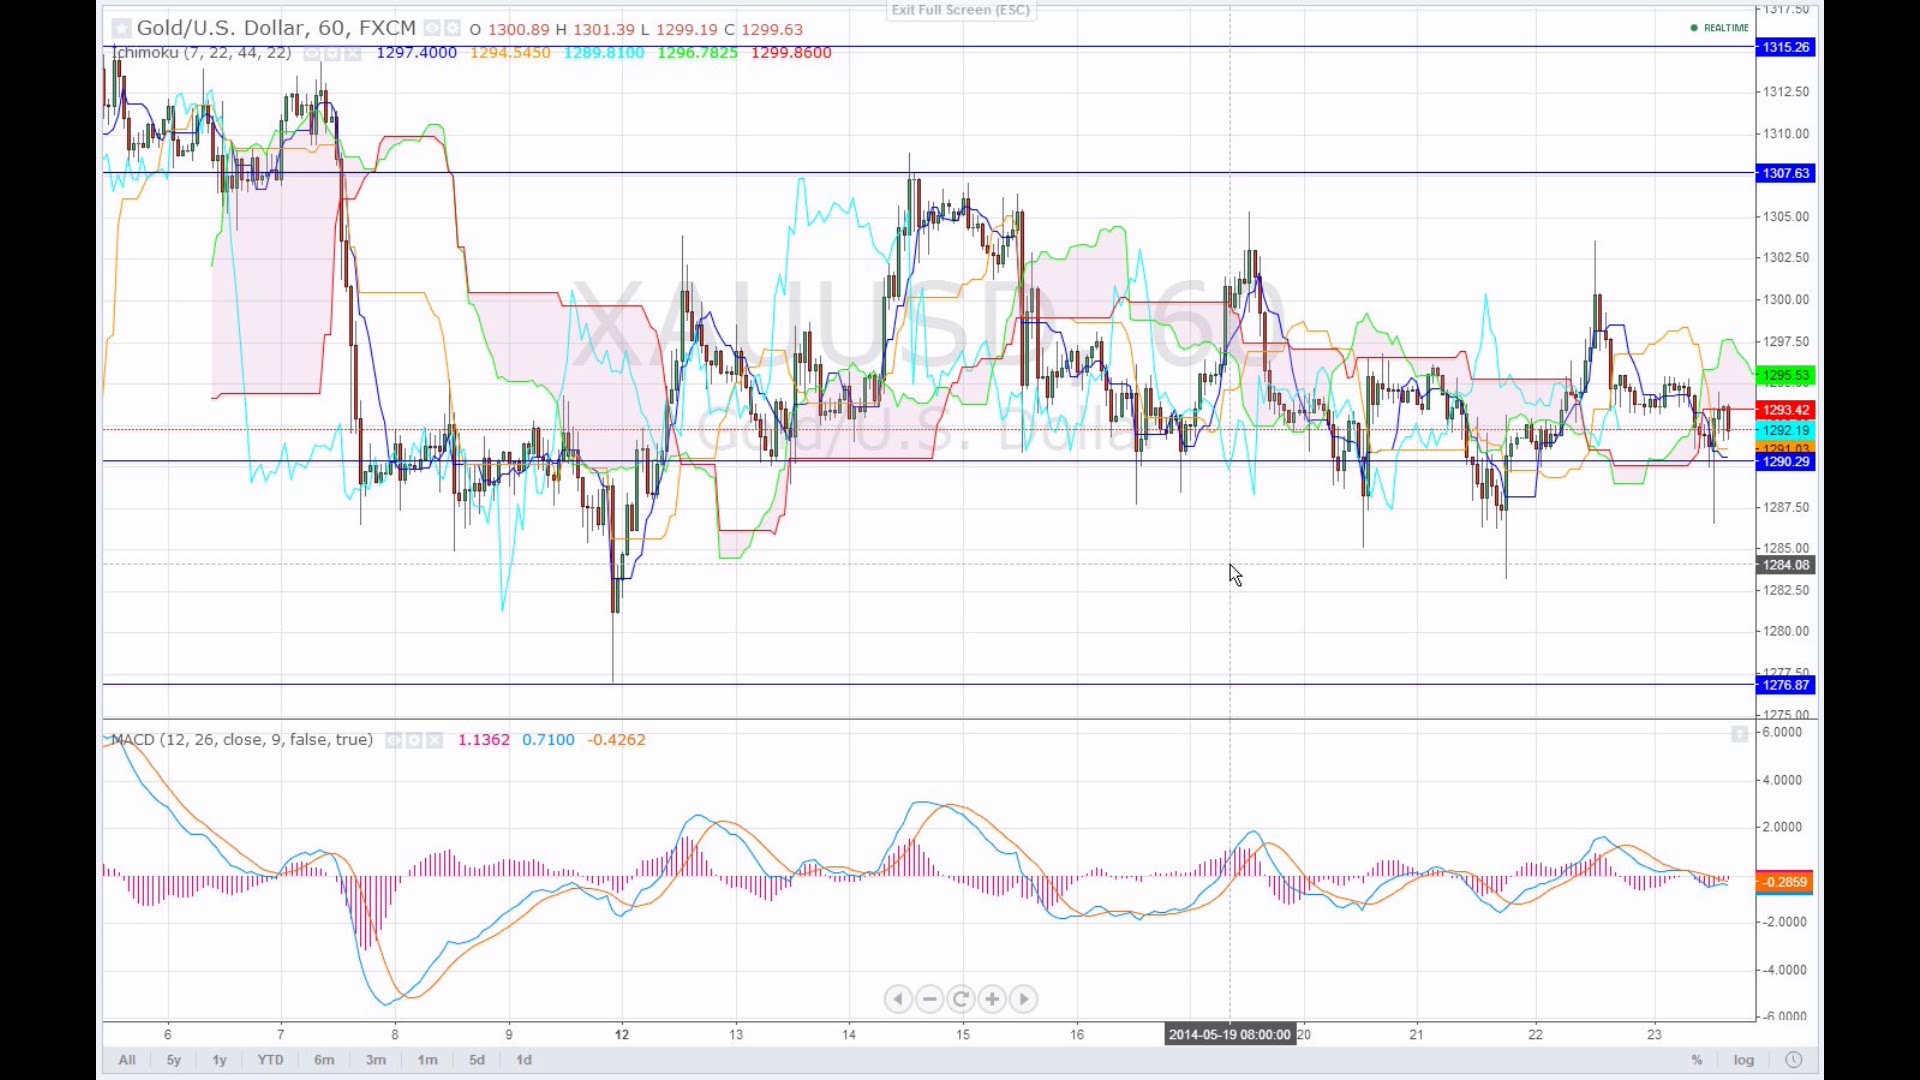Hide the Ichimoku indicator with eye icon
1920x1080 pixels.
tap(312, 54)
